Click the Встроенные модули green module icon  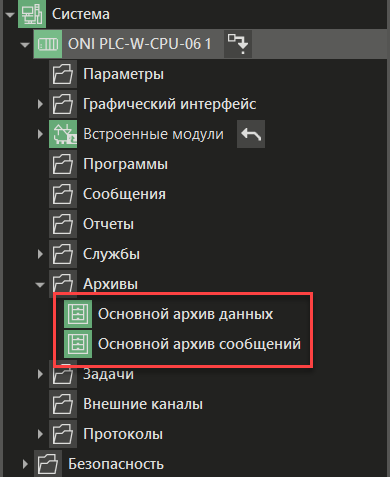click(x=63, y=134)
